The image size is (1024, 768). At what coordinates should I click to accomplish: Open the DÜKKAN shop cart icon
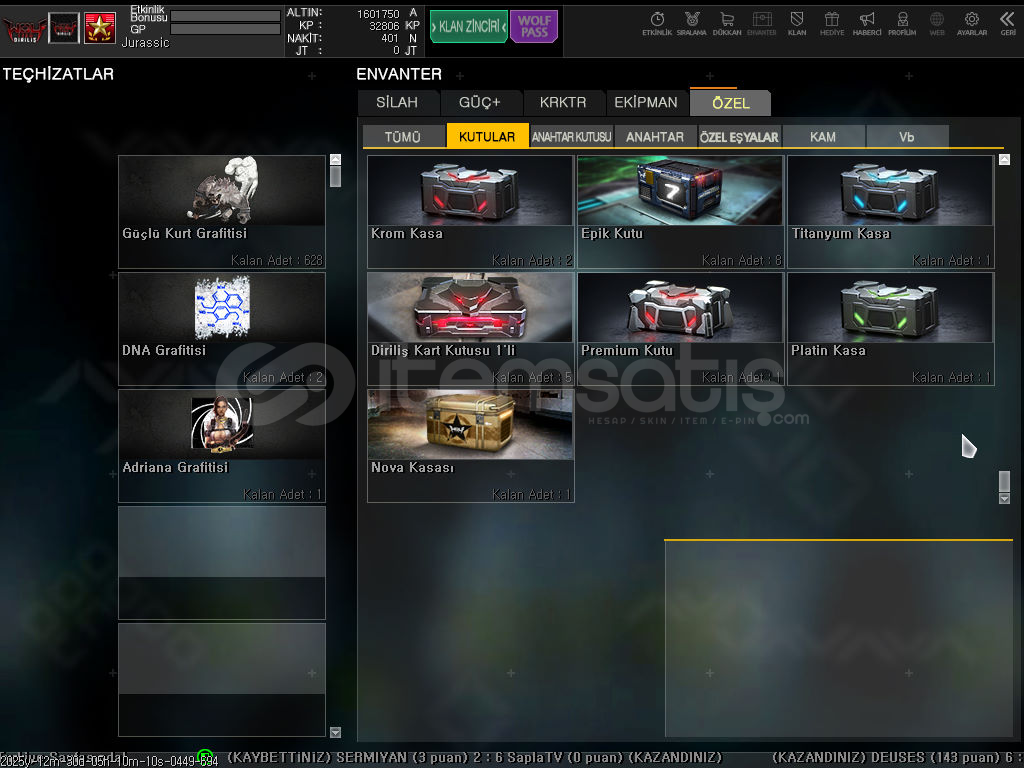pyautogui.click(x=727, y=24)
